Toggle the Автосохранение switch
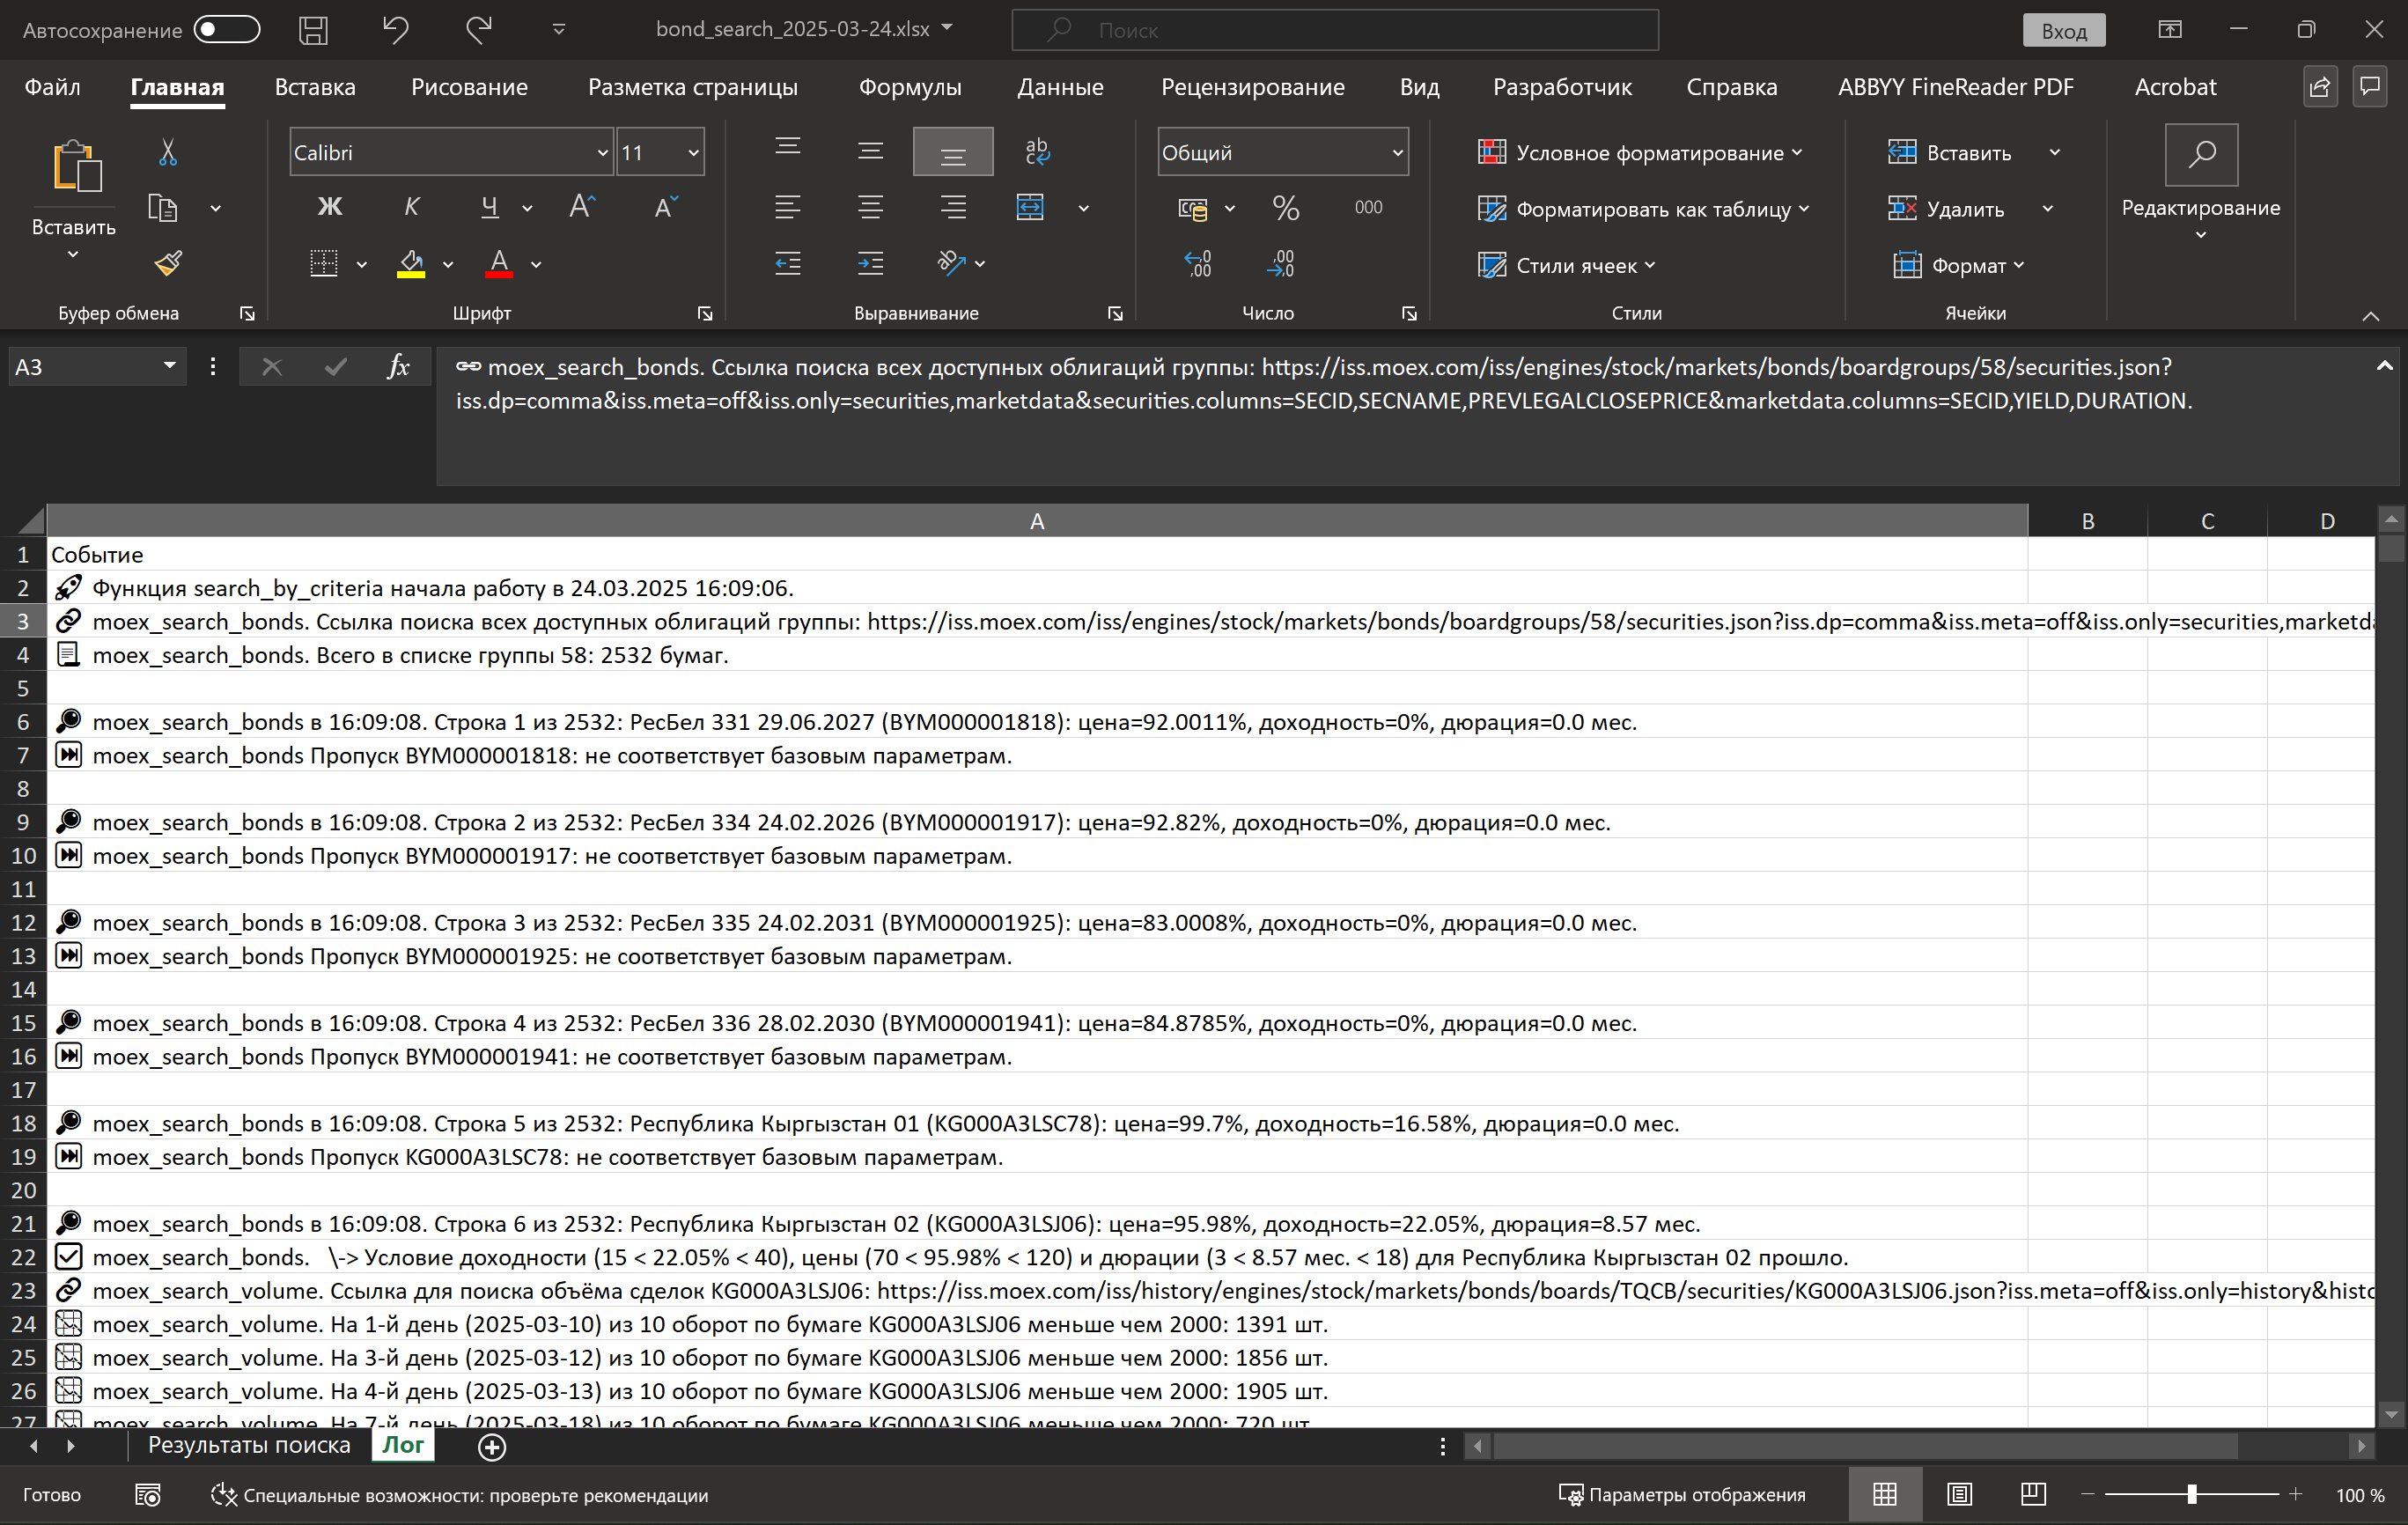Screen dimensions: 2408x1525 coord(226,30)
